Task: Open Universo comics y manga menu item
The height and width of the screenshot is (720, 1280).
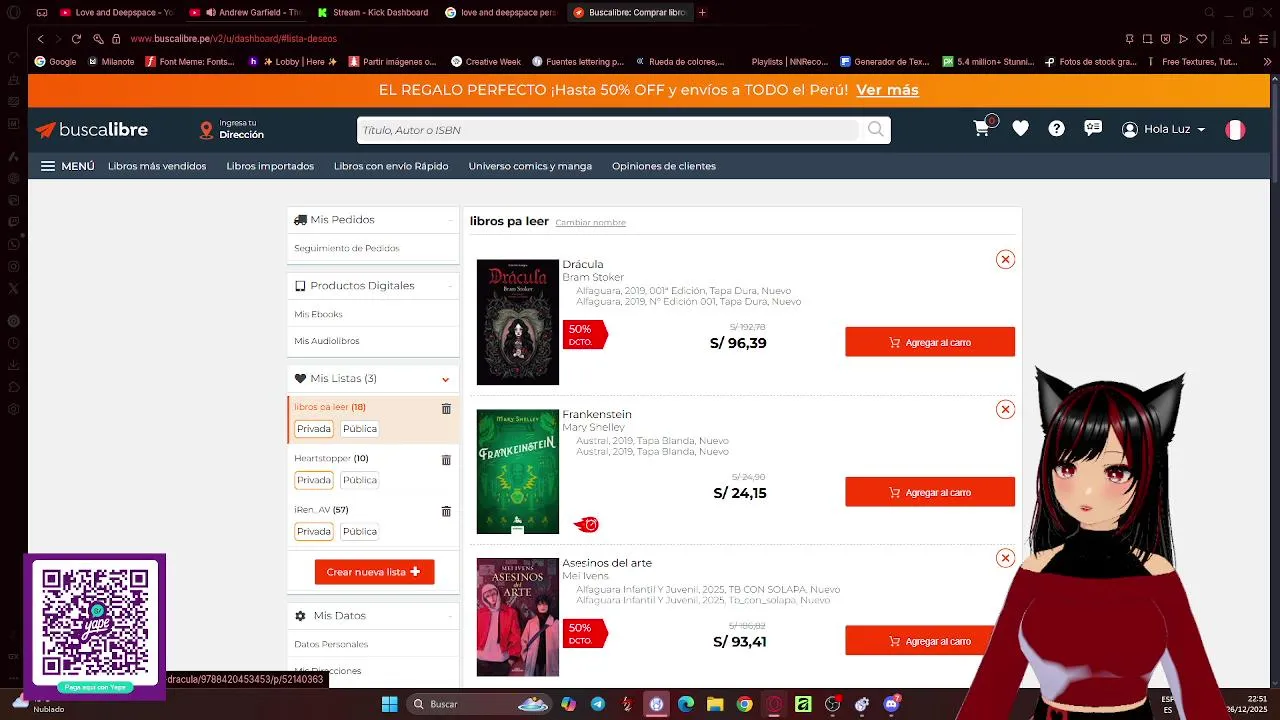Action: point(530,166)
